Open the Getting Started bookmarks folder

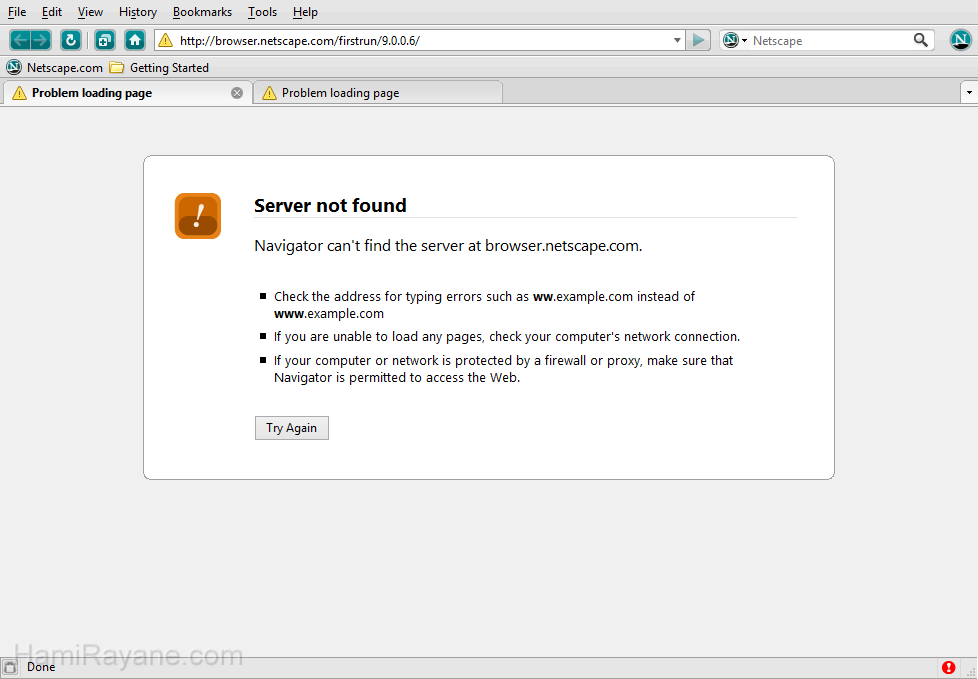(x=116, y=67)
